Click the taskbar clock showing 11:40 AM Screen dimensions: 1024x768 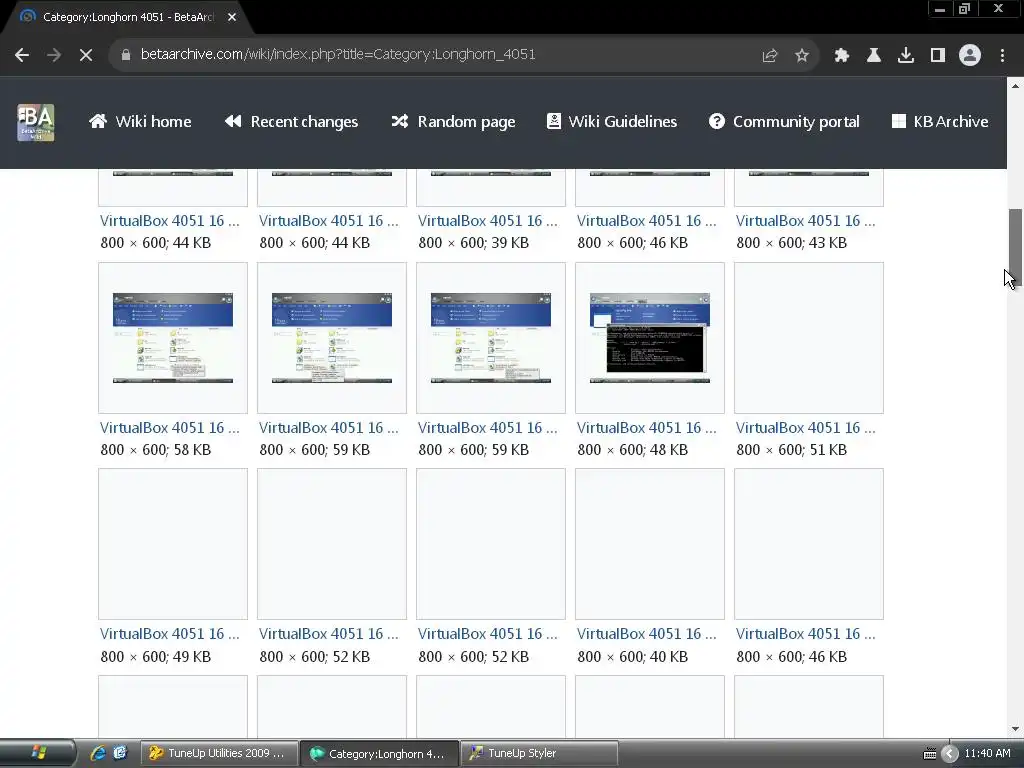pyautogui.click(x=987, y=753)
